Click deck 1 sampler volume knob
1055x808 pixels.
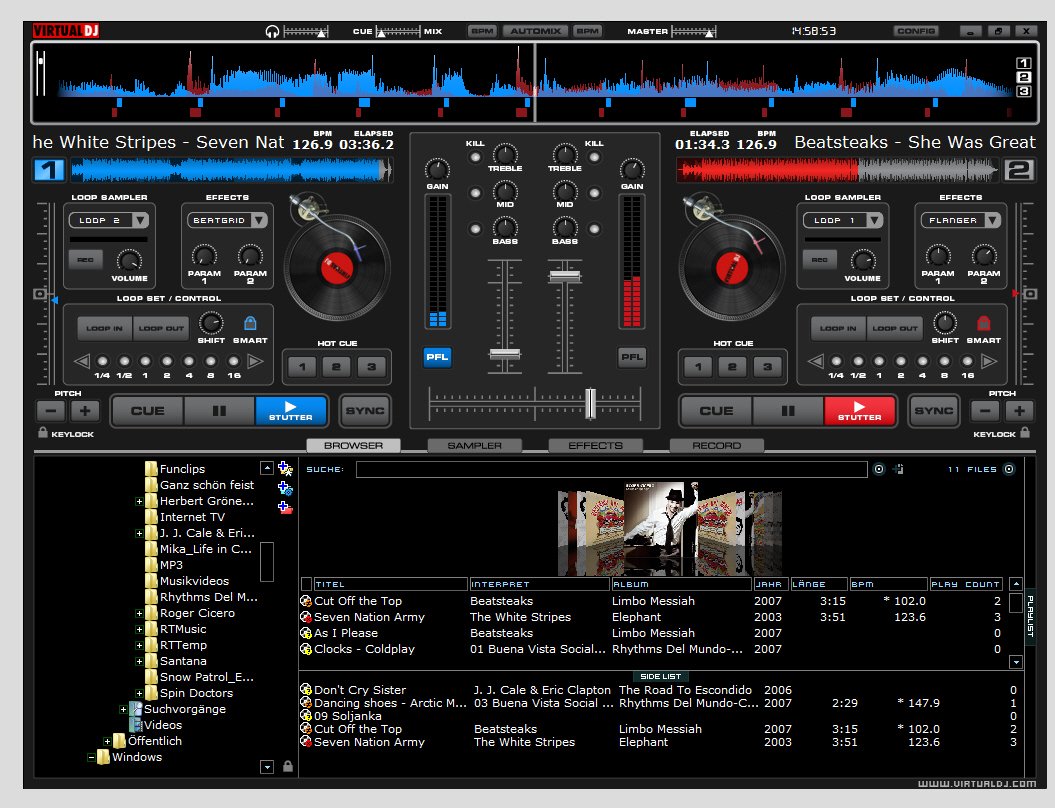129,260
